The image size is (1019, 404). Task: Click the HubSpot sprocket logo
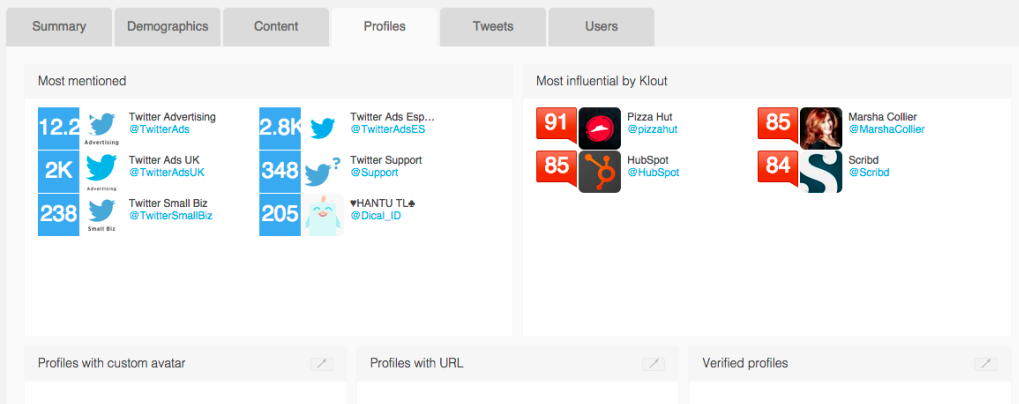[600, 172]
